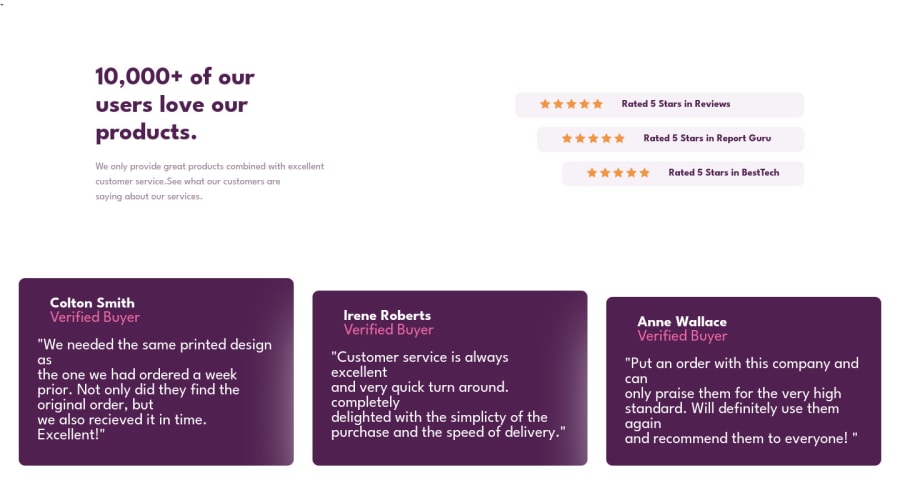The height and width of the screenshot is (500, 900).
Task: Open the Colton Smith testimonial card
Action: coord(156,372)
